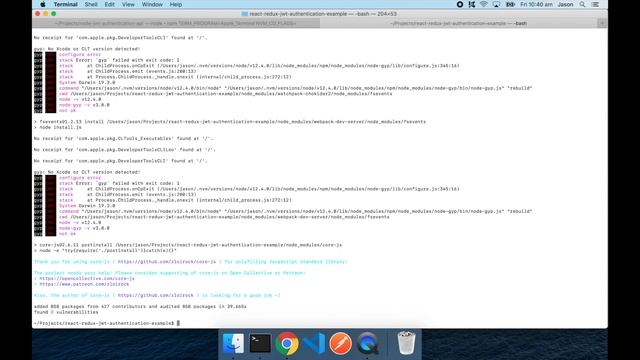The height and width of the screenshot is (360, 640).
Task: Open the Window menu
Action: coord(152,4)
